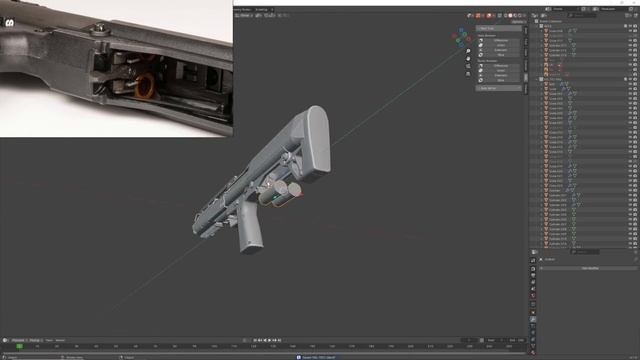This screenshot has height=360, width=640.
Task: Open the Render properties tab
Action: click(533, 269)
